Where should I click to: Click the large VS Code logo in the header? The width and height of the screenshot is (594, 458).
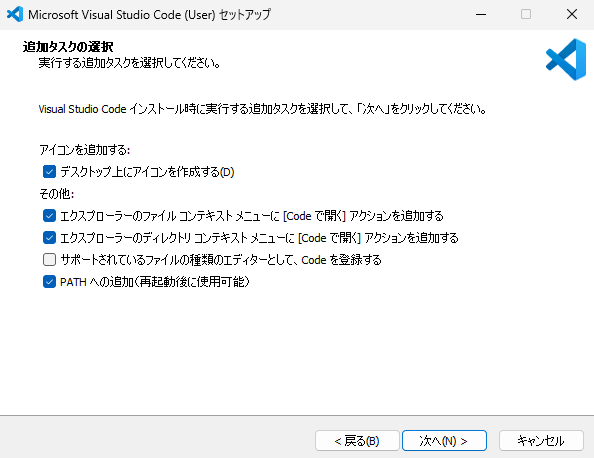tap(566, 59)
